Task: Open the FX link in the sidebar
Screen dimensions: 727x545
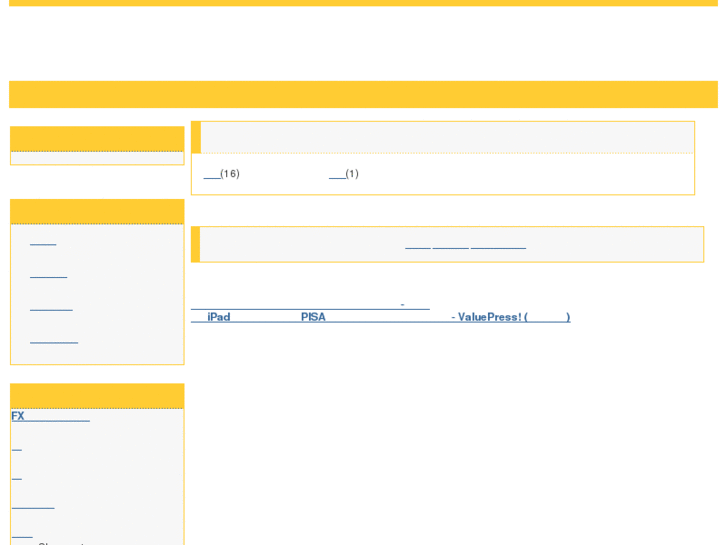Action: tap(51, 416)
